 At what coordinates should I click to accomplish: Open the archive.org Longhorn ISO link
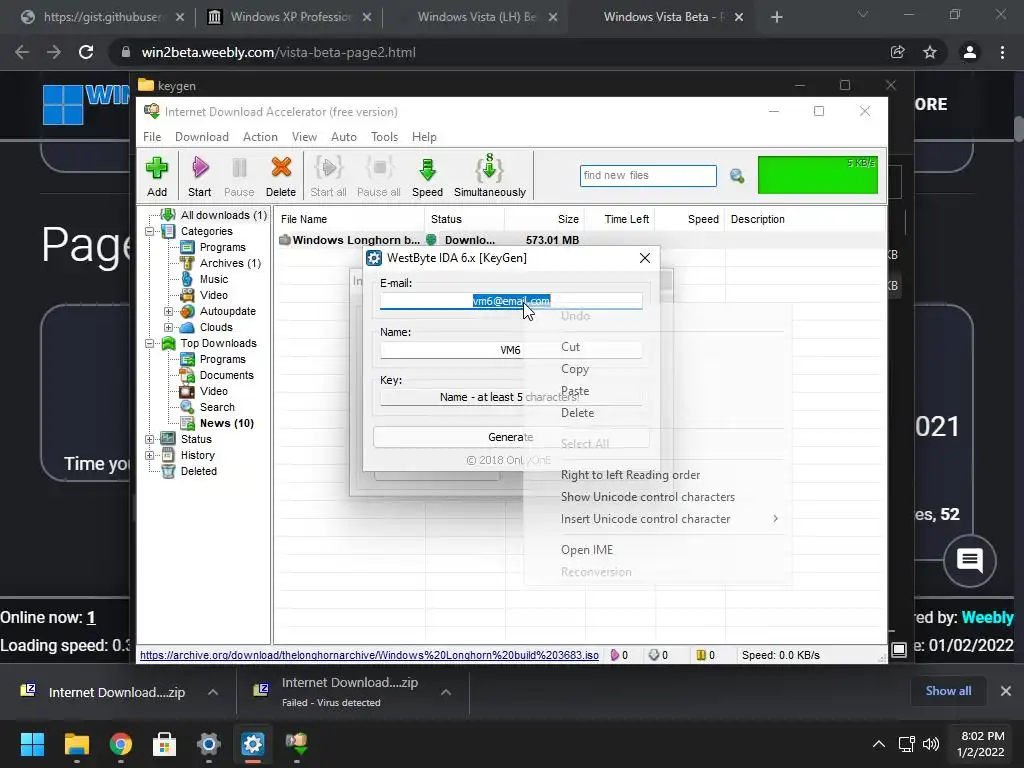point(369,655)
